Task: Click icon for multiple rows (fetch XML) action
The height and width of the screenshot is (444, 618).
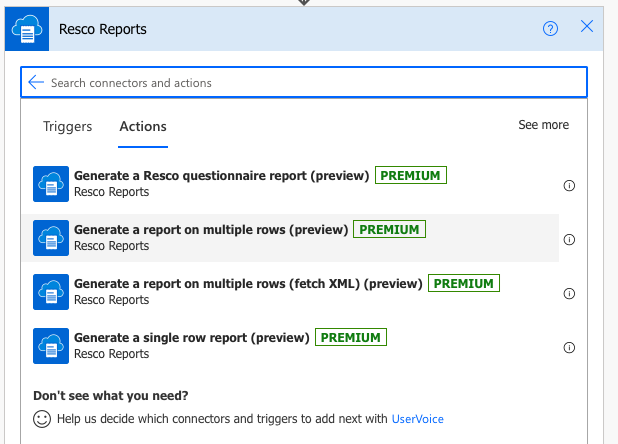Action: pyautogui.click(x=51, y=292)
